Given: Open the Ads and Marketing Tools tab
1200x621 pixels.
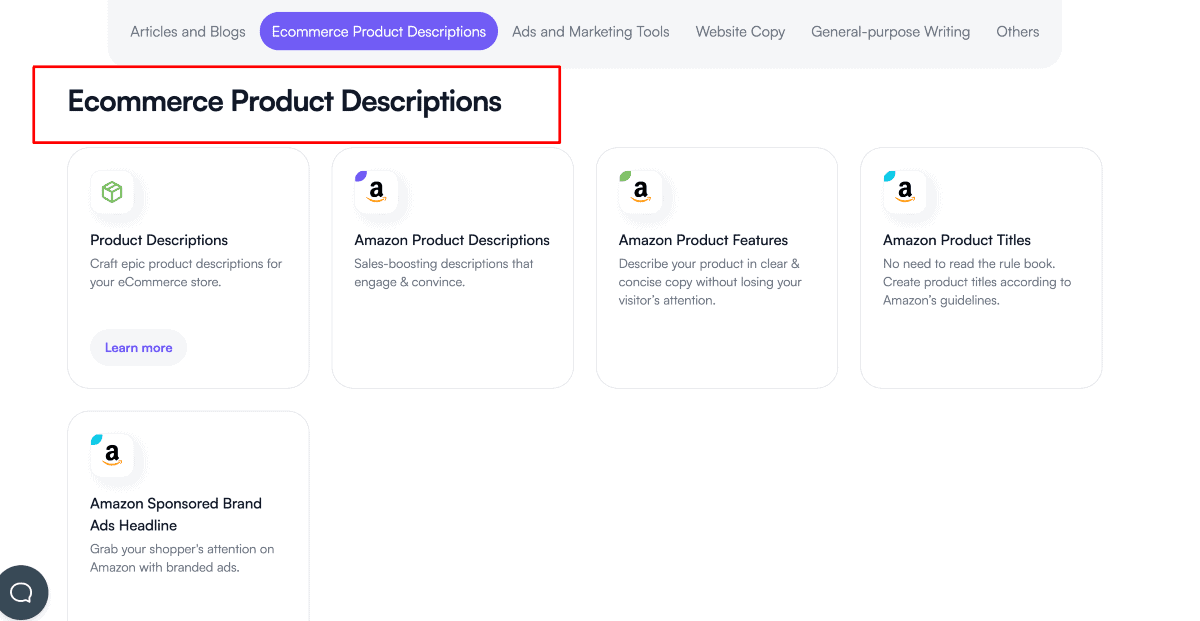Looking at the screenshot, I should 591,32.
